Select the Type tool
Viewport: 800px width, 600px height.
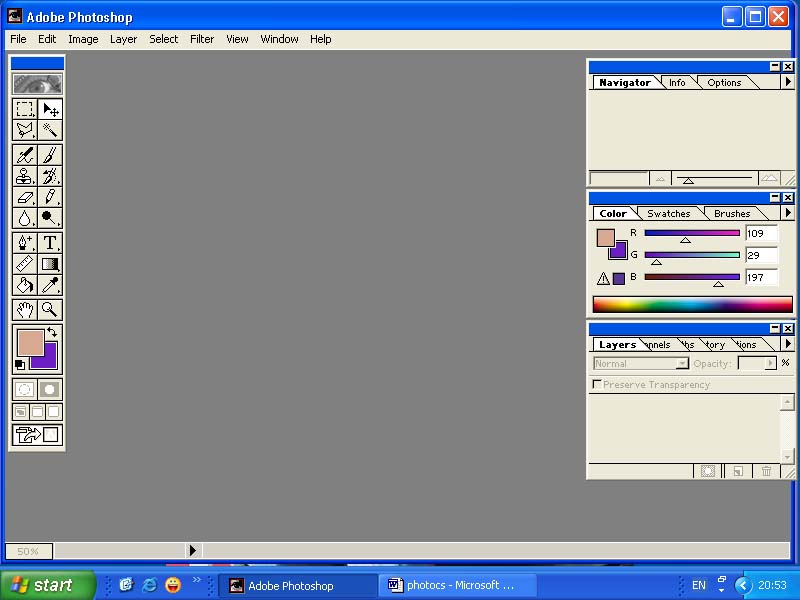(x=50, y=243)
